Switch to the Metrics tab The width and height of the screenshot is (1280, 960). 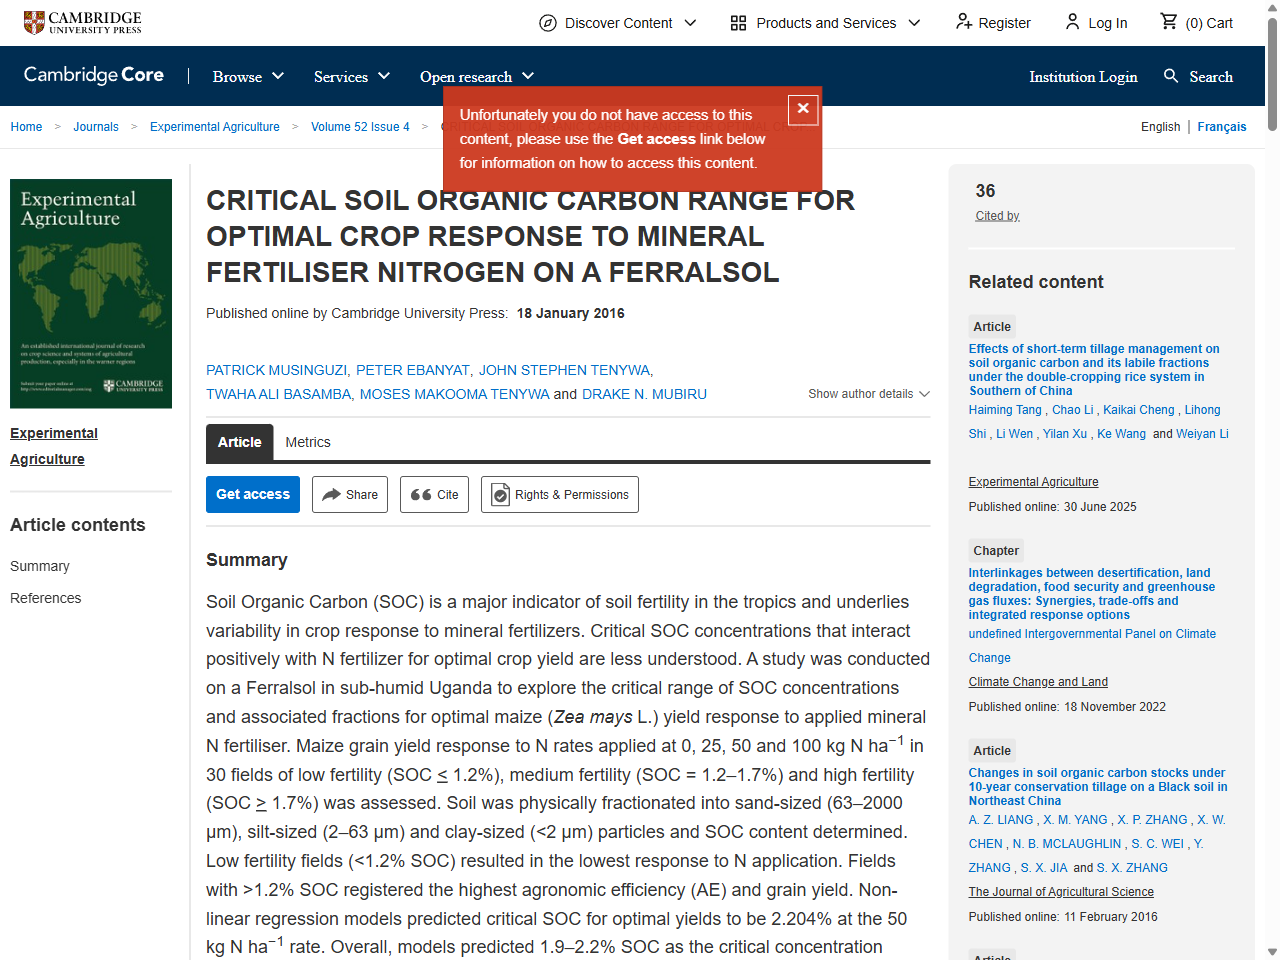tap(308, 442)
